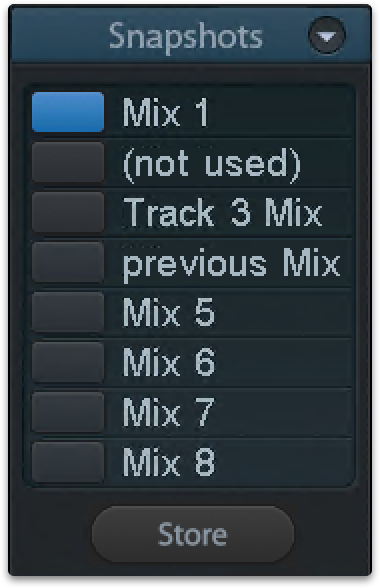Toggle the Mix 8 snapshot button

tap(68, 462)
